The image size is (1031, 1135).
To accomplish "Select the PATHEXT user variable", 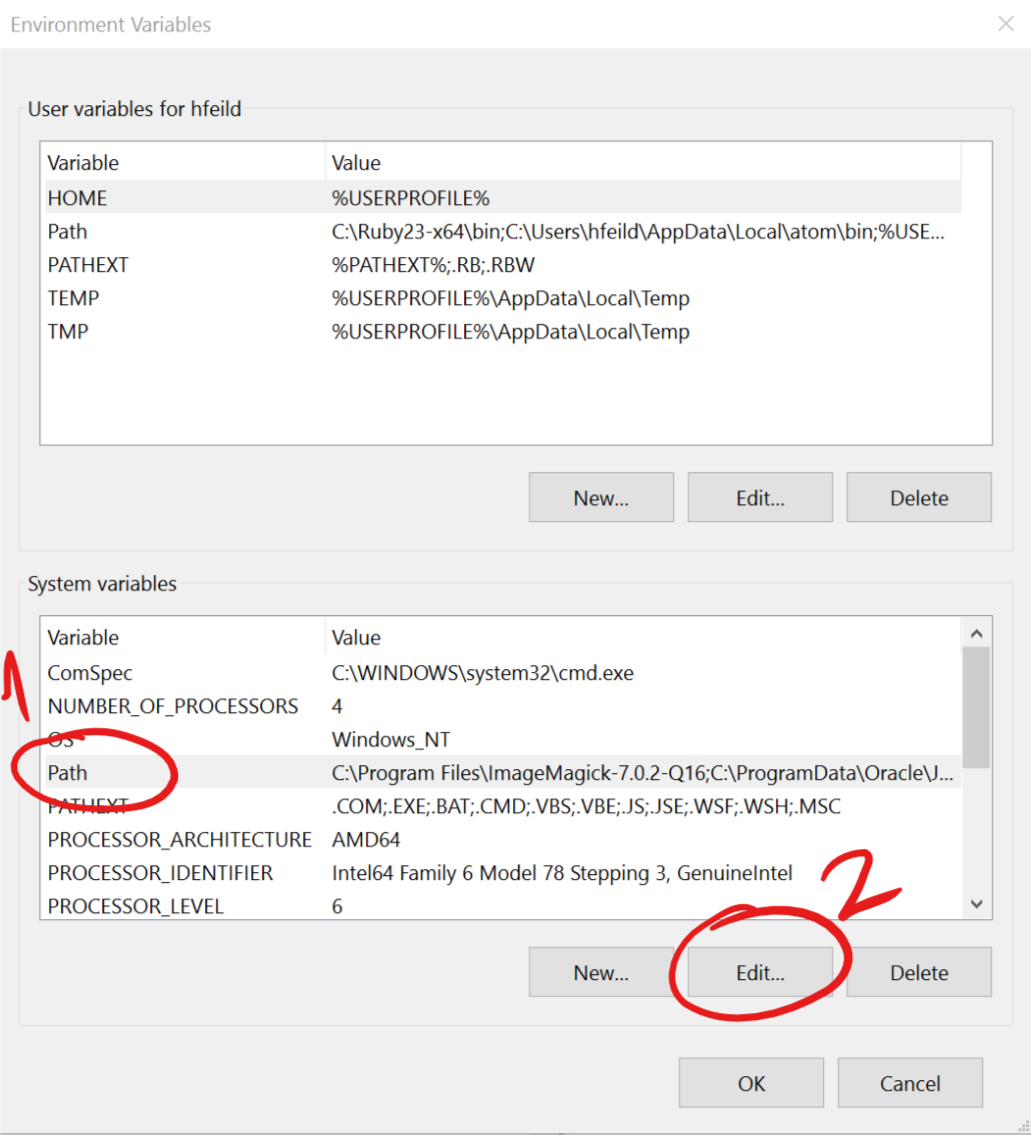I will click(88, 265).
